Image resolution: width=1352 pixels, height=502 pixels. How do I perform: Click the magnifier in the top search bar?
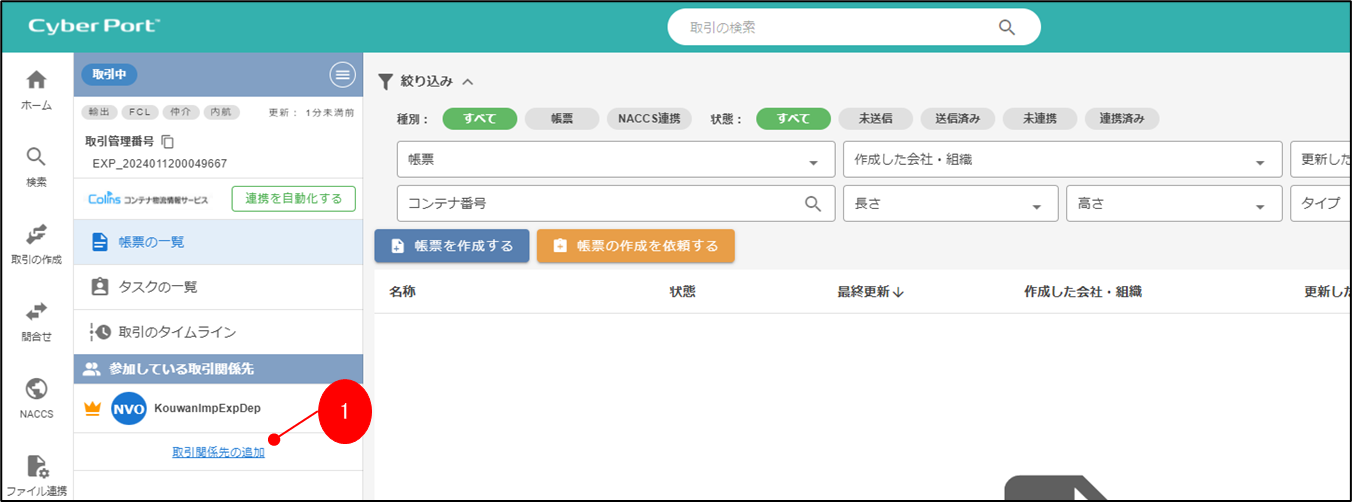coord(1007,27)
